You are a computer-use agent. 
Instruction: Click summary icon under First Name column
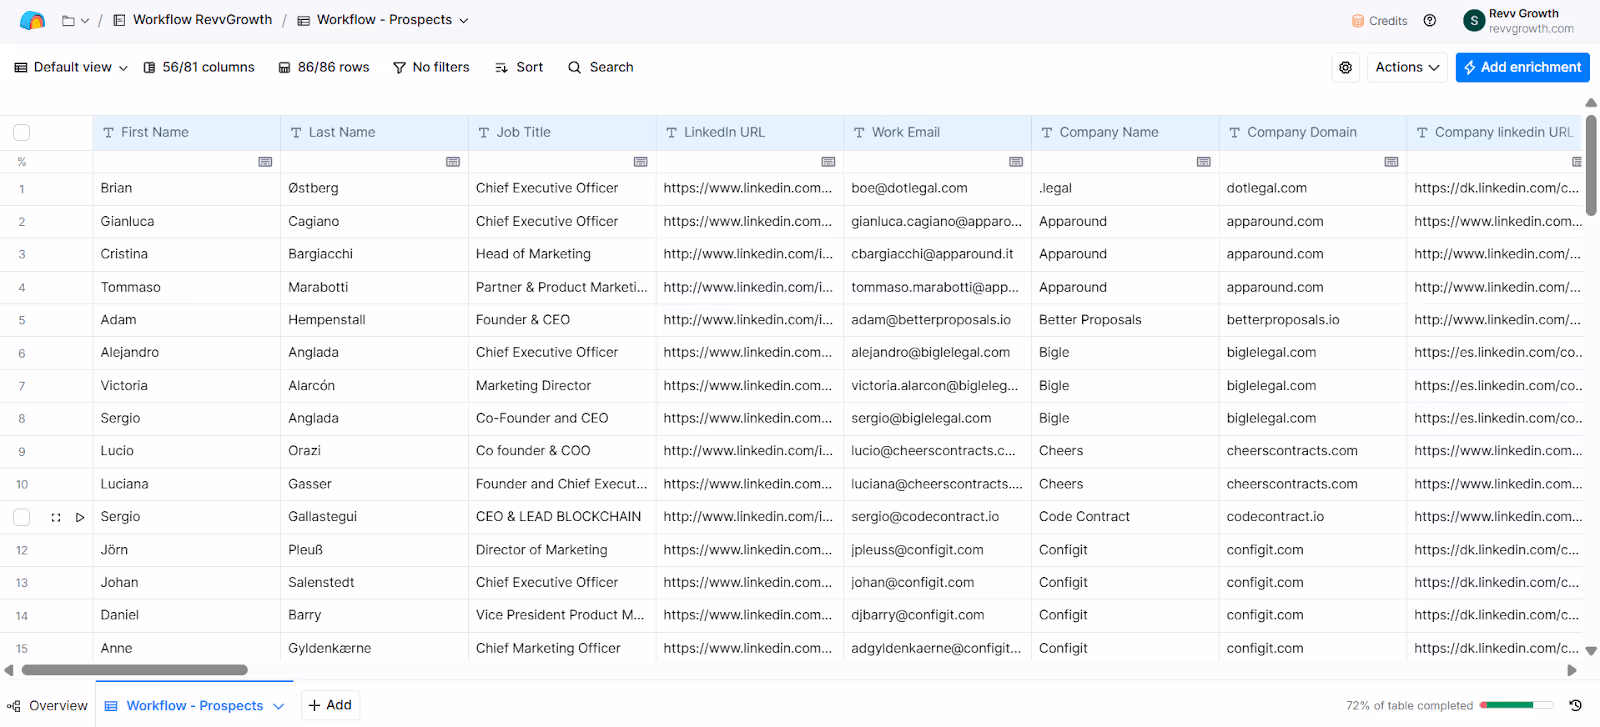[265, 162]
